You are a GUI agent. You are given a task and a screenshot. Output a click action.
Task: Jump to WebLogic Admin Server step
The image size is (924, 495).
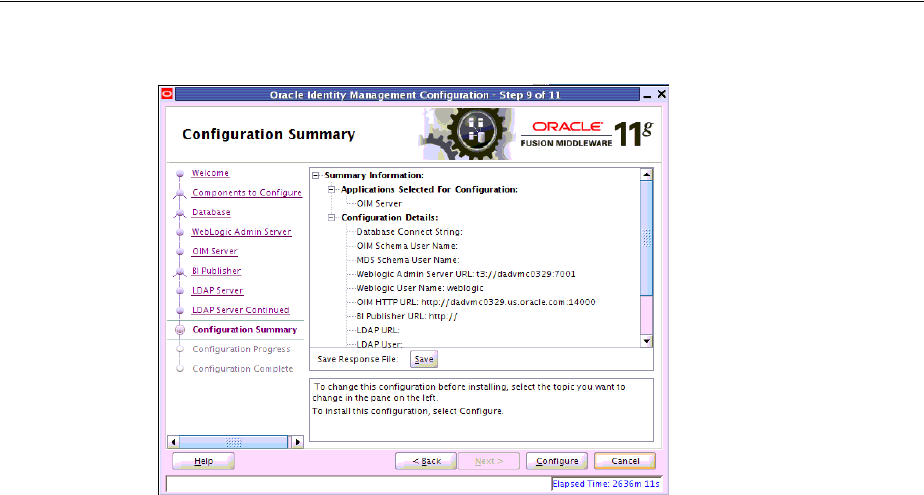click(x=242, y=232)
